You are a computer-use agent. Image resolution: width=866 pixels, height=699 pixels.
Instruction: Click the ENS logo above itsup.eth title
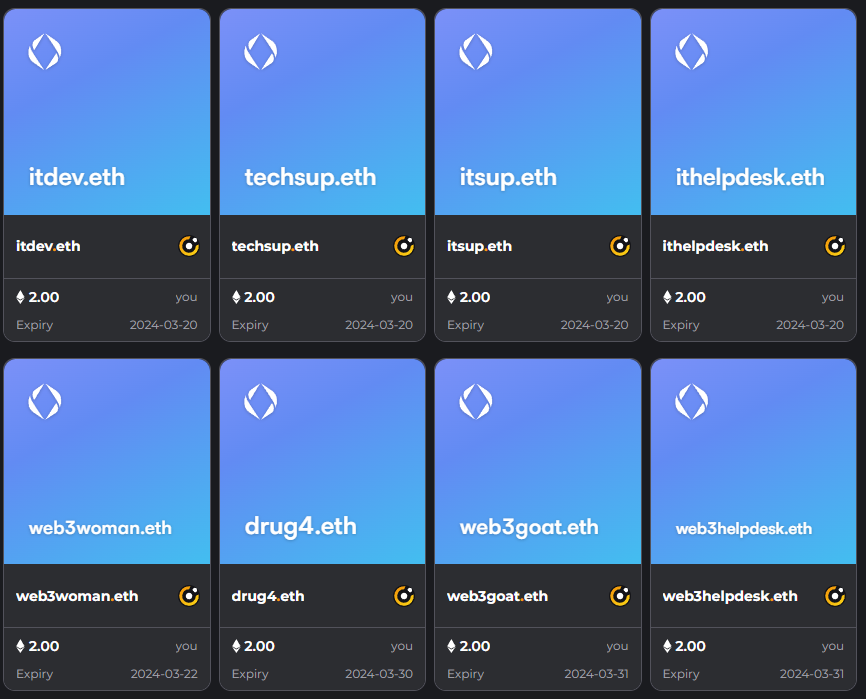tap(476, 50)
